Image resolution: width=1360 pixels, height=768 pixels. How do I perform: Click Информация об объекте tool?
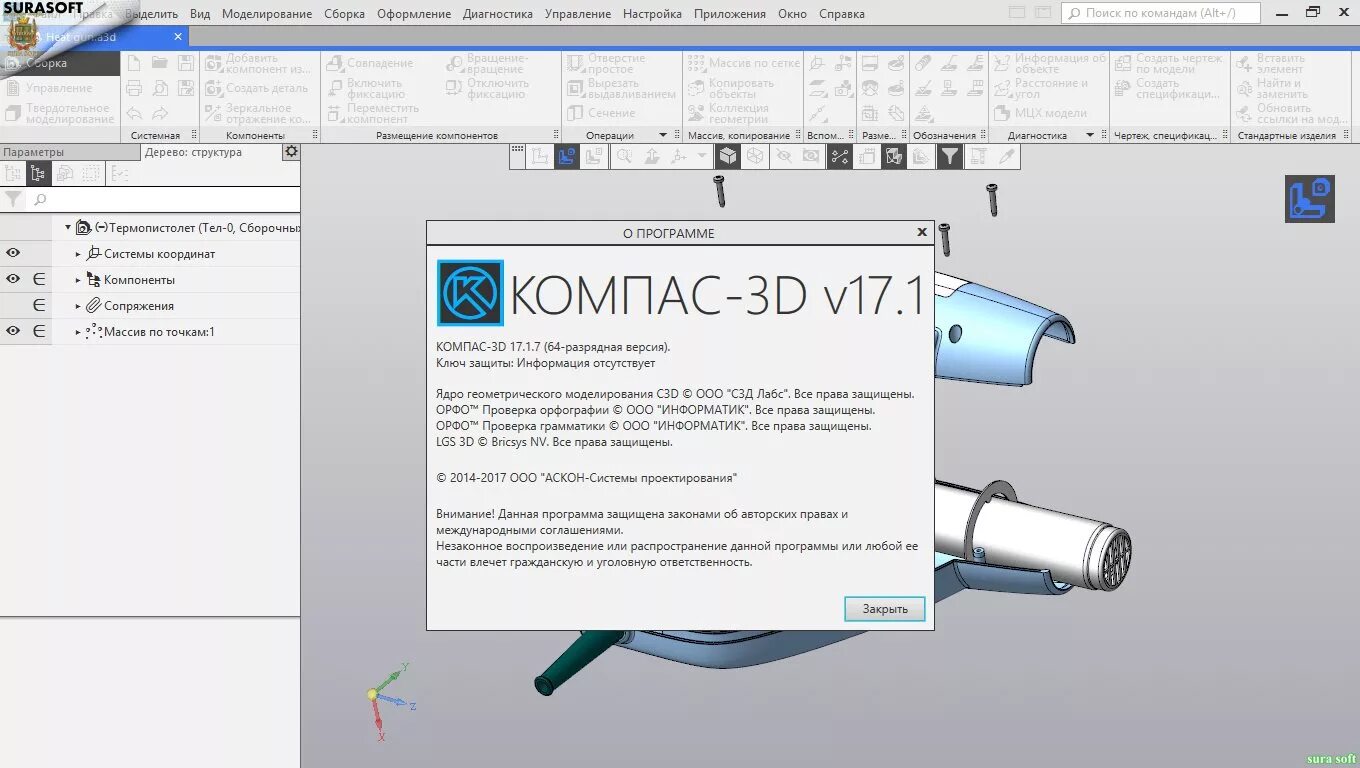(x=1050, y=64)
